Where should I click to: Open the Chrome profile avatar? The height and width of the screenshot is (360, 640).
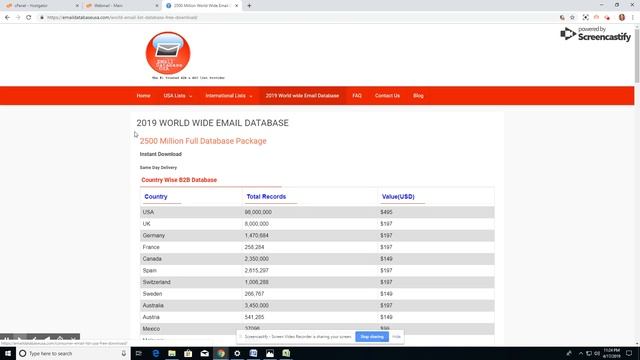(622, 18)
